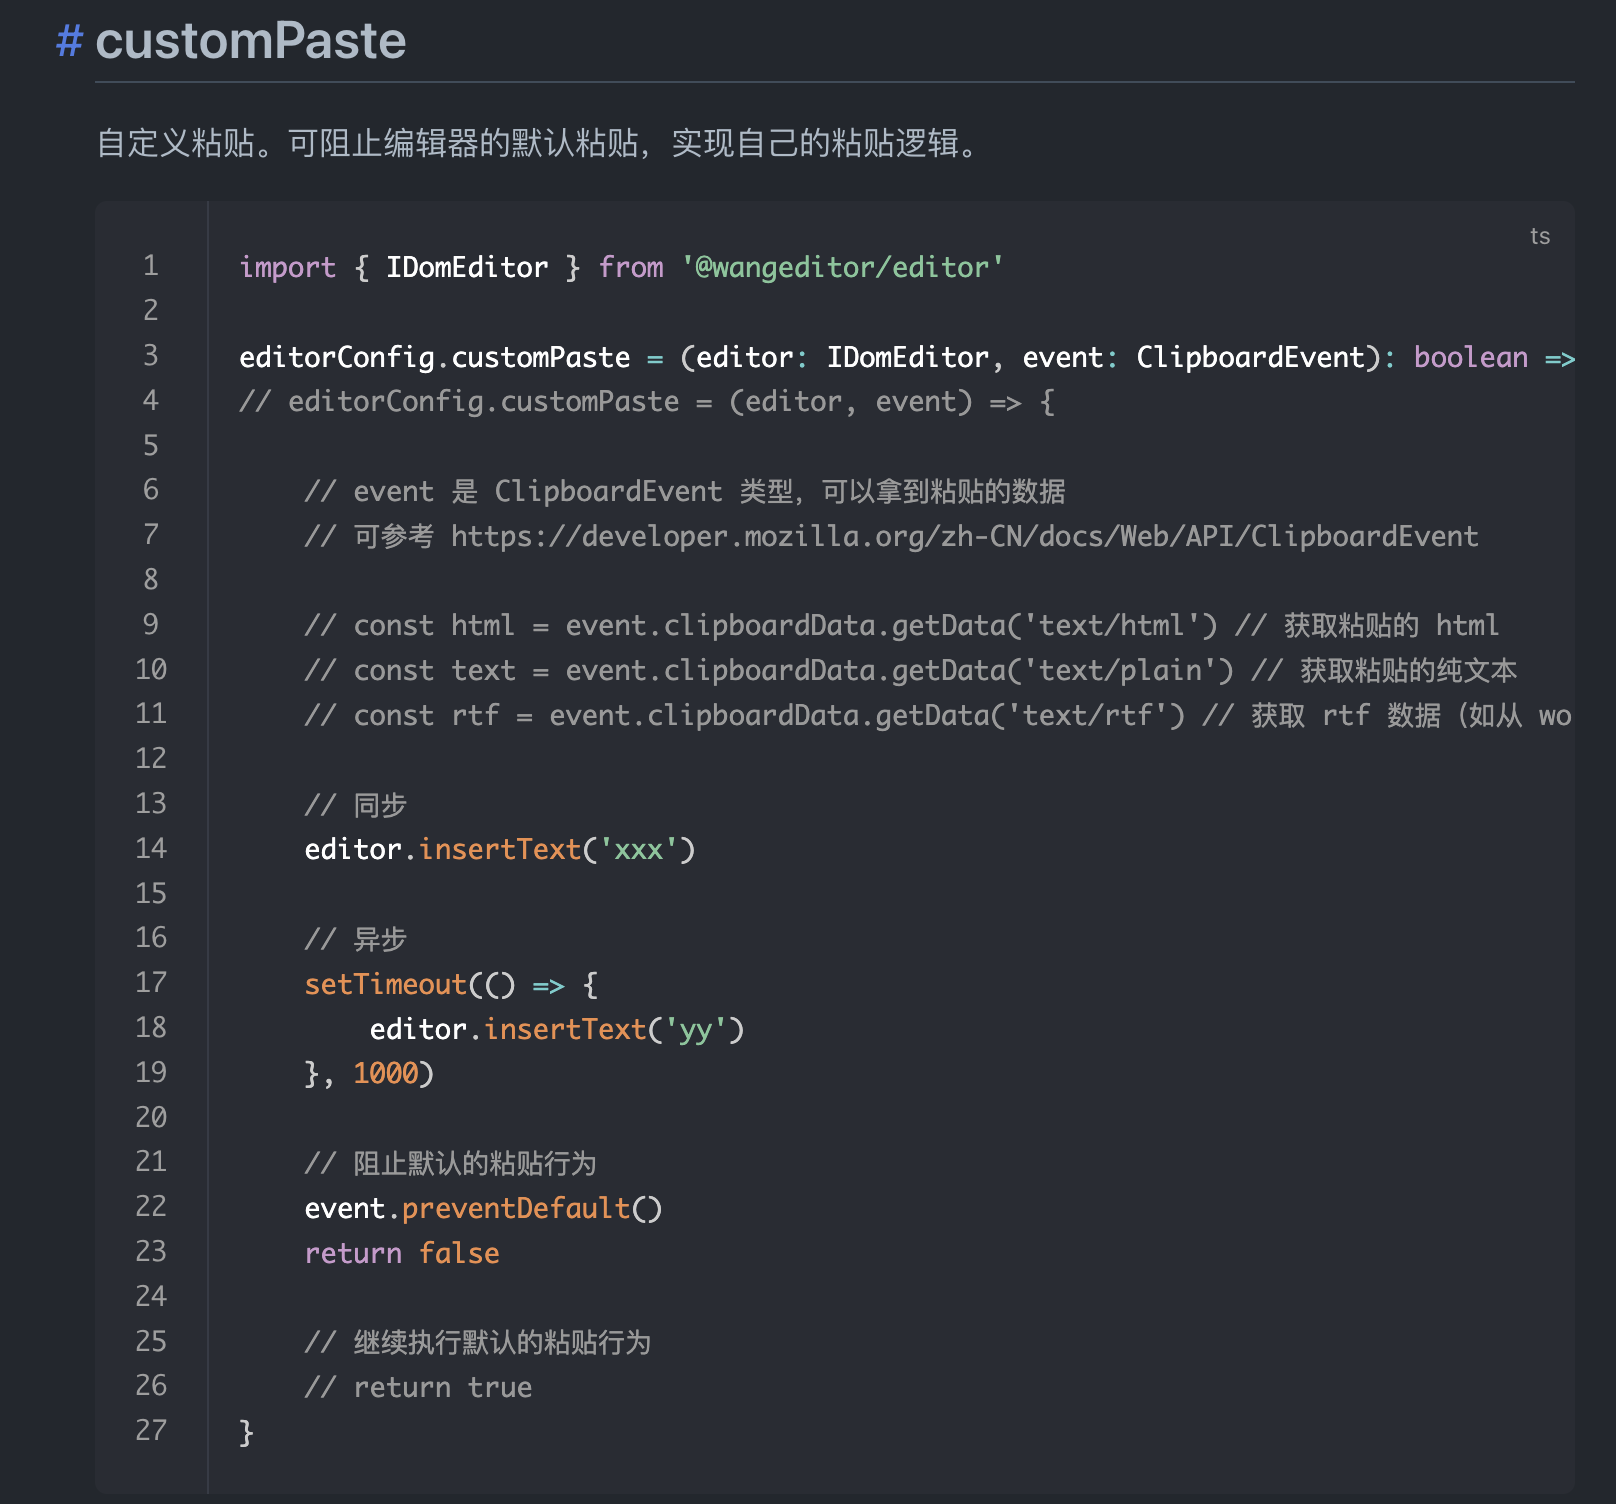1616x1504 pixels.
Task: Click line number 1 in the gutter
Action: [151, 266]
